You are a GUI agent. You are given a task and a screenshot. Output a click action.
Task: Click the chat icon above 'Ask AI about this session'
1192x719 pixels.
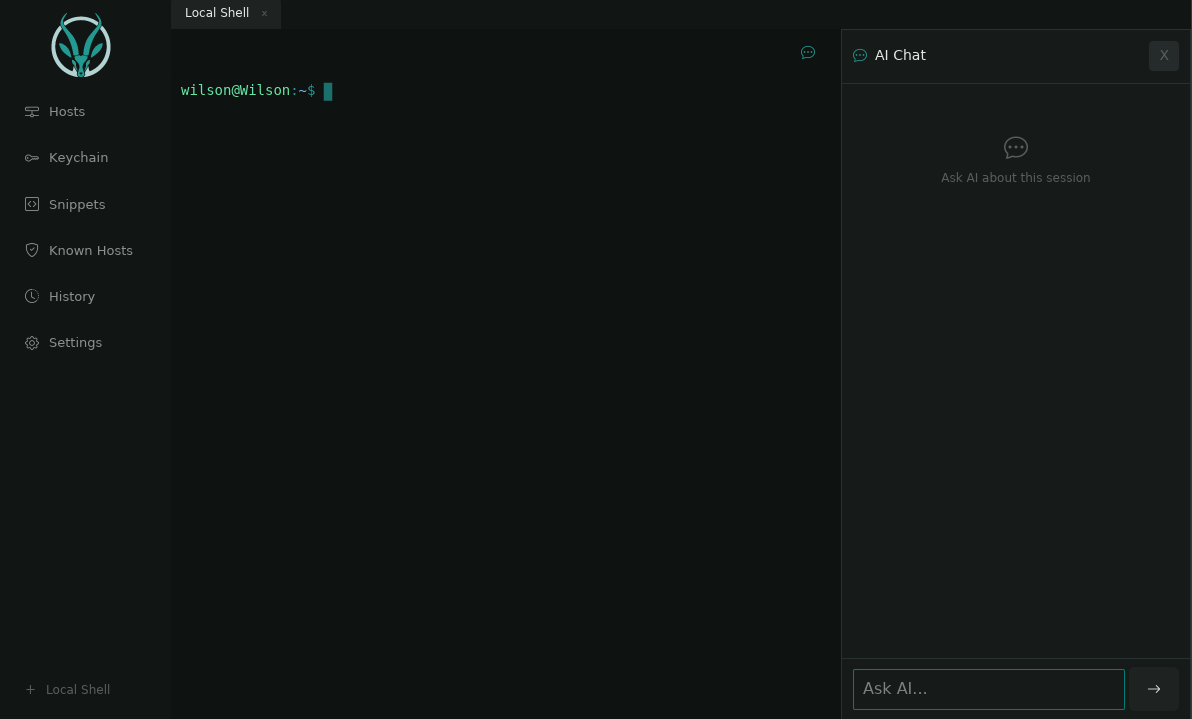pos(1015,147)
